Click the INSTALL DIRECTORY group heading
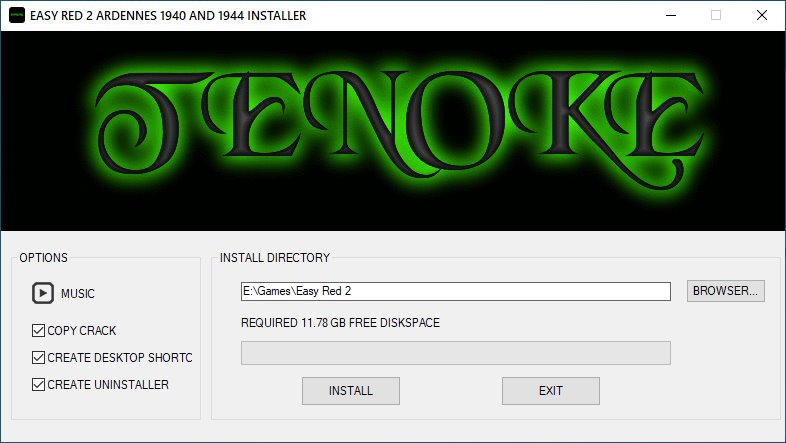This screenshot has width=786, height=443. pyautogui.click(x=275, y=258)
